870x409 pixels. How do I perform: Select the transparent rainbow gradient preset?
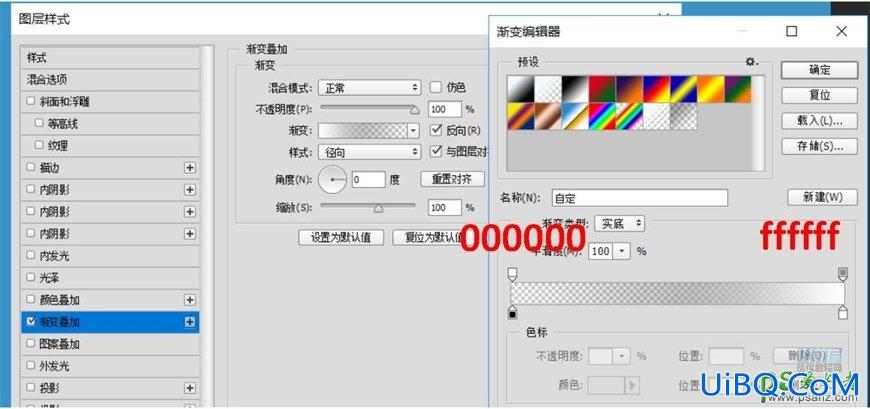coord(629,117)
